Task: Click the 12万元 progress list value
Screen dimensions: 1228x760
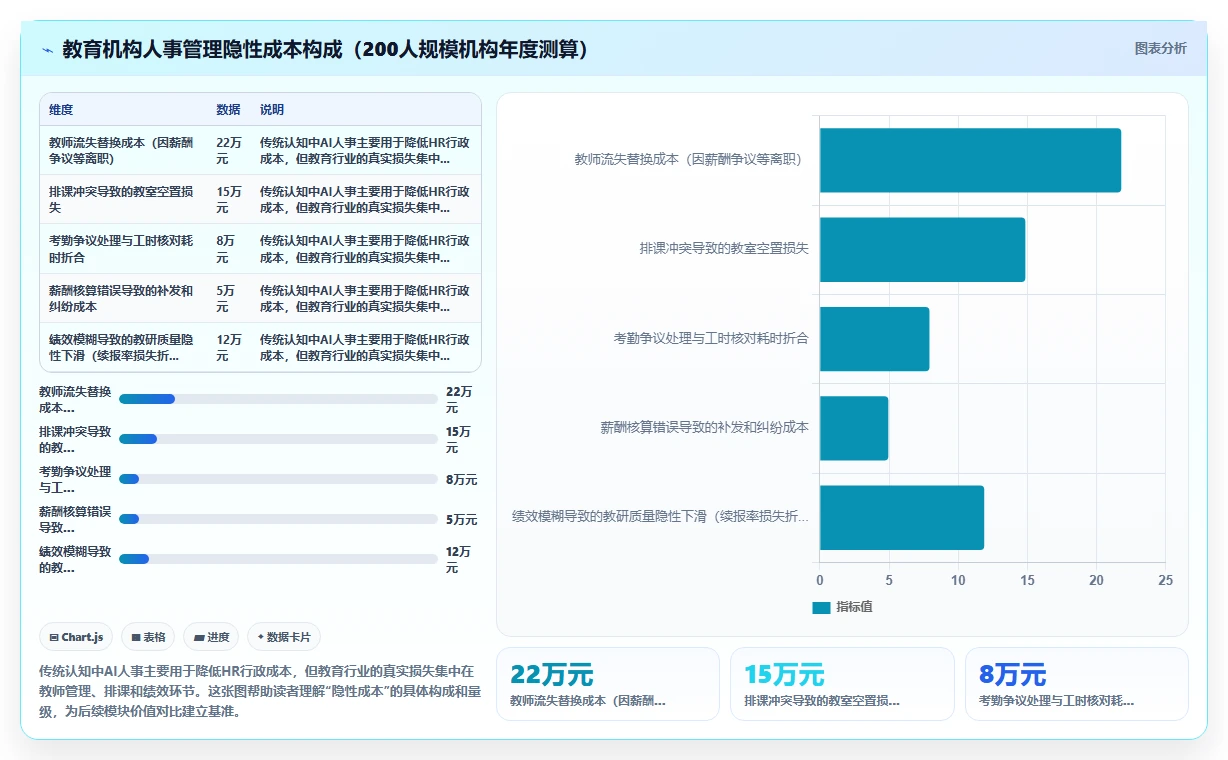Action: click(459, 559)
